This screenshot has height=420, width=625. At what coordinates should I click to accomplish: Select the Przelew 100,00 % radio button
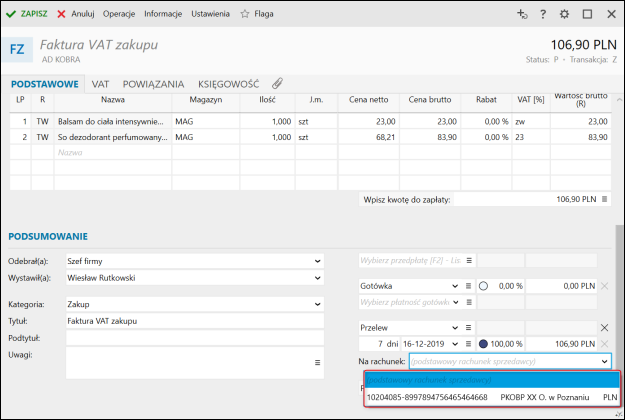coord(483,344)
